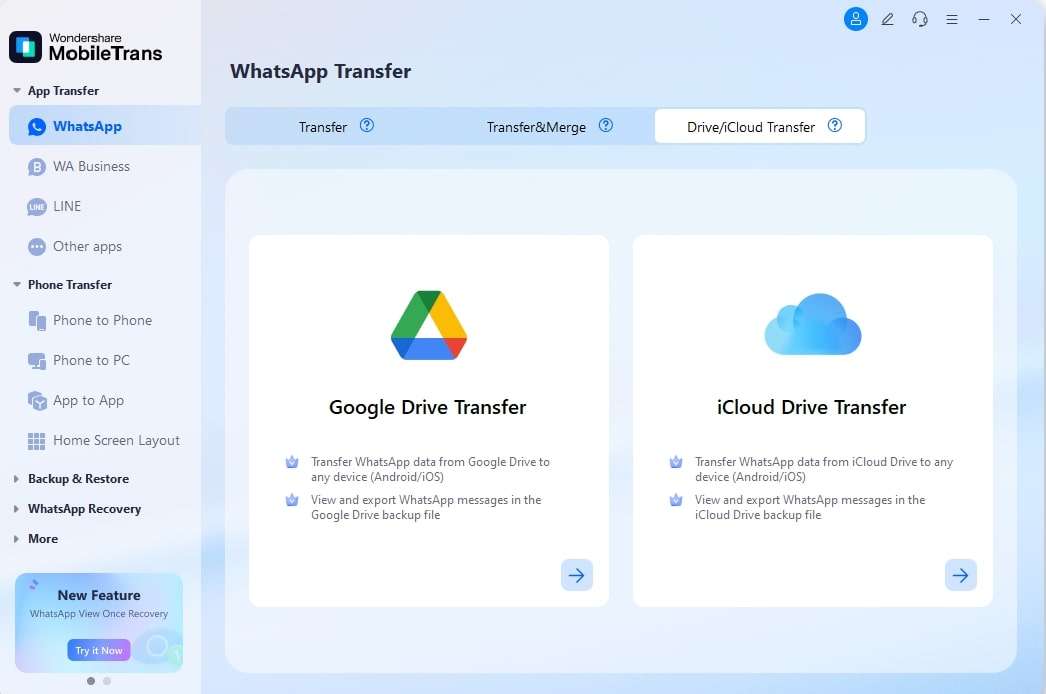
Task: Open the Phone to PC feature
Action: click(91, 360)
